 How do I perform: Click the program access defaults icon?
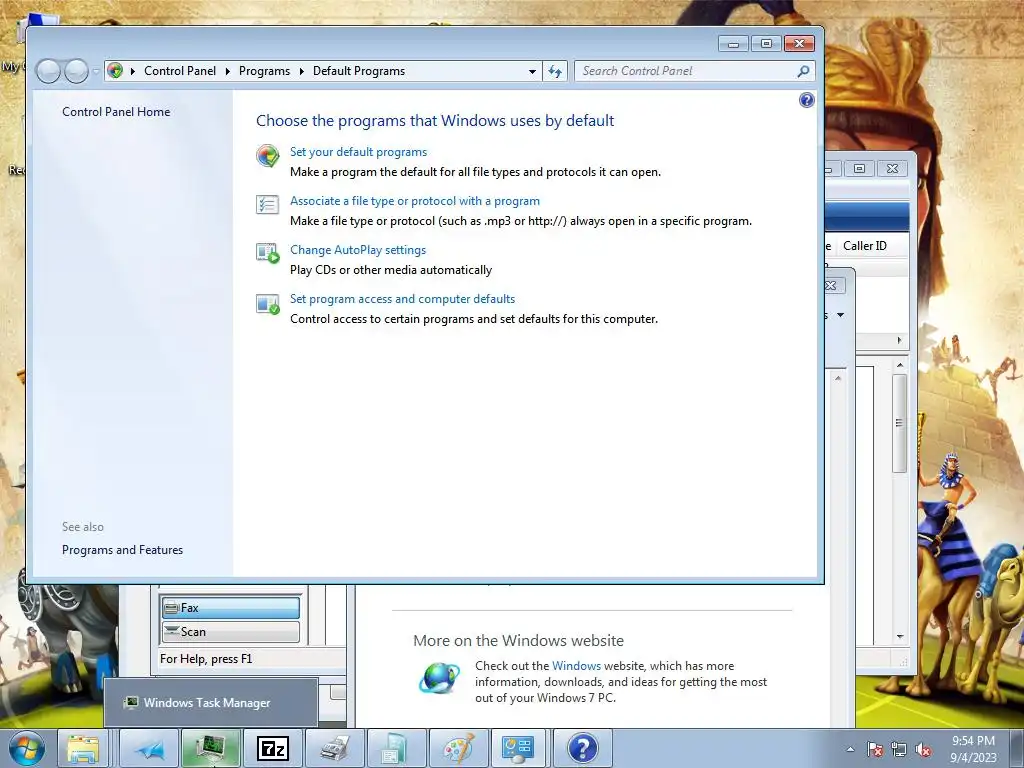click(x=267, y=303)
